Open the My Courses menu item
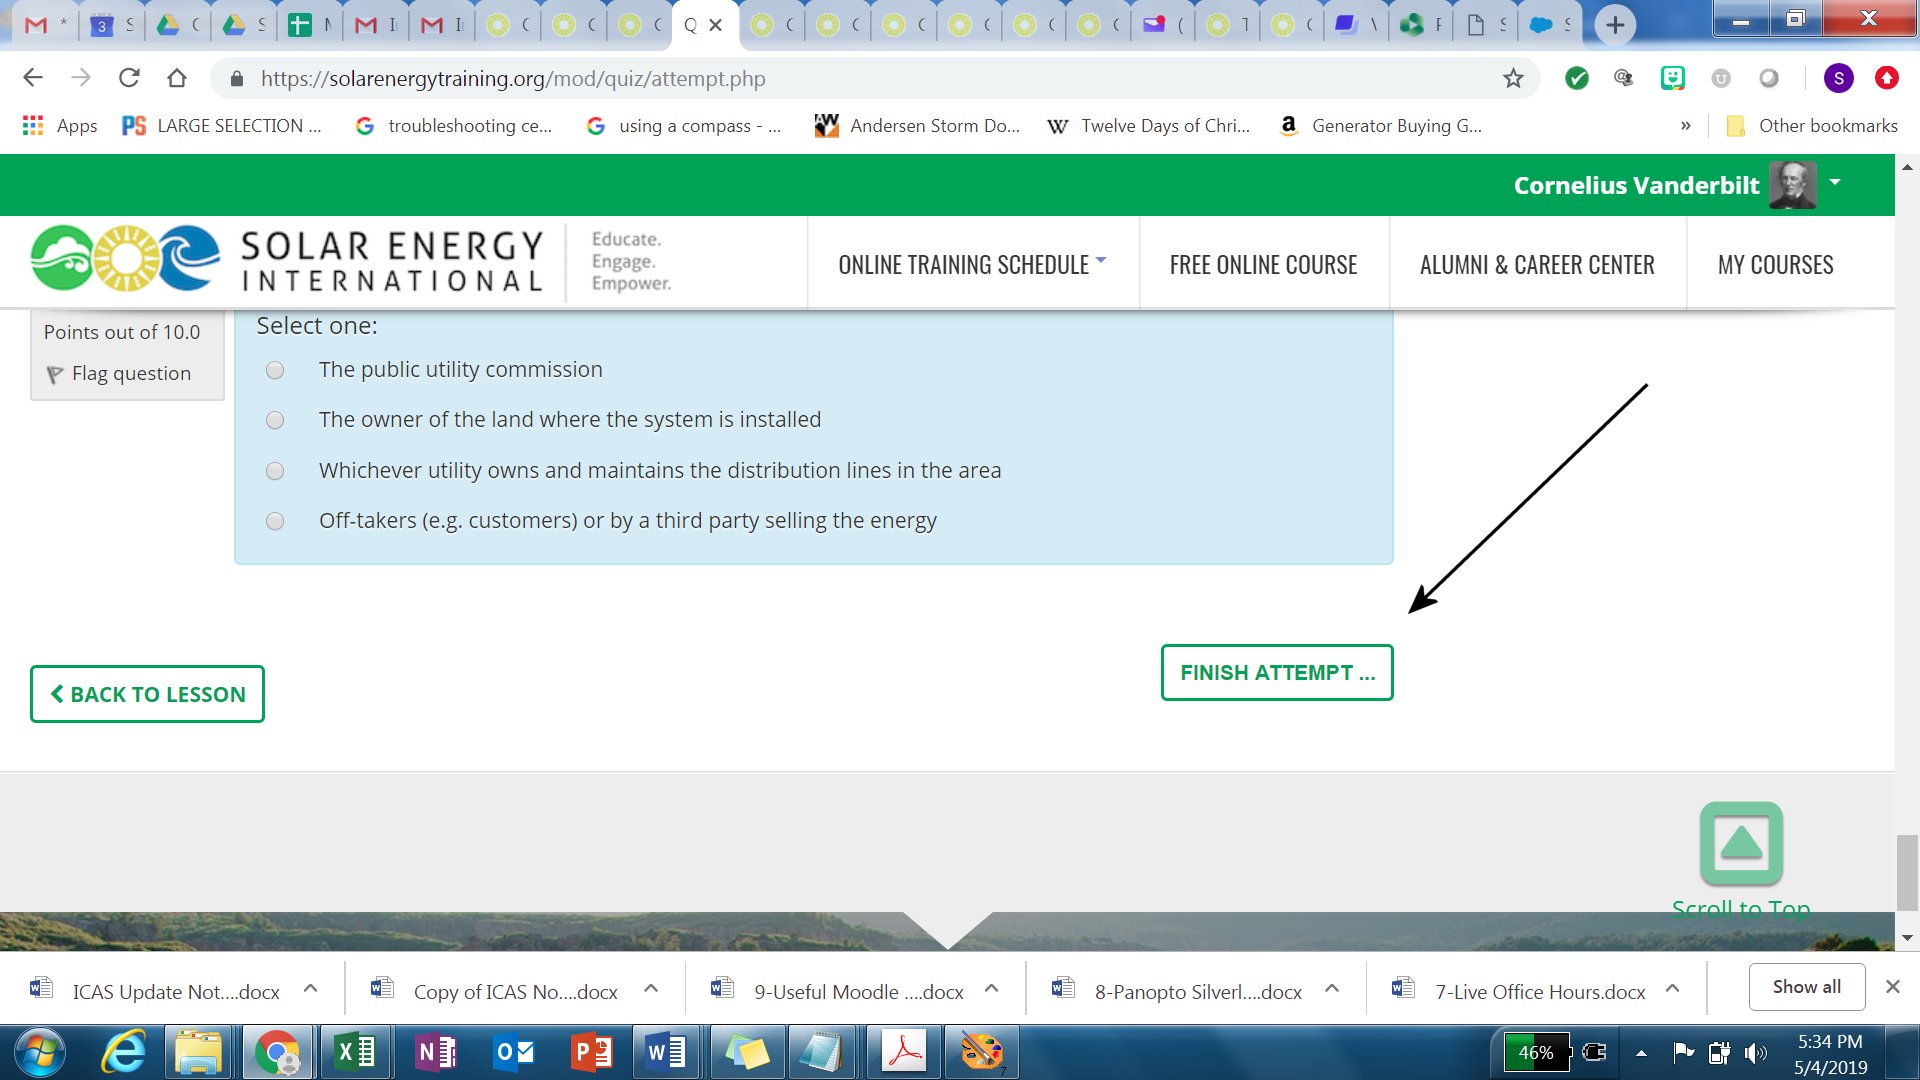 point(1775,264)
